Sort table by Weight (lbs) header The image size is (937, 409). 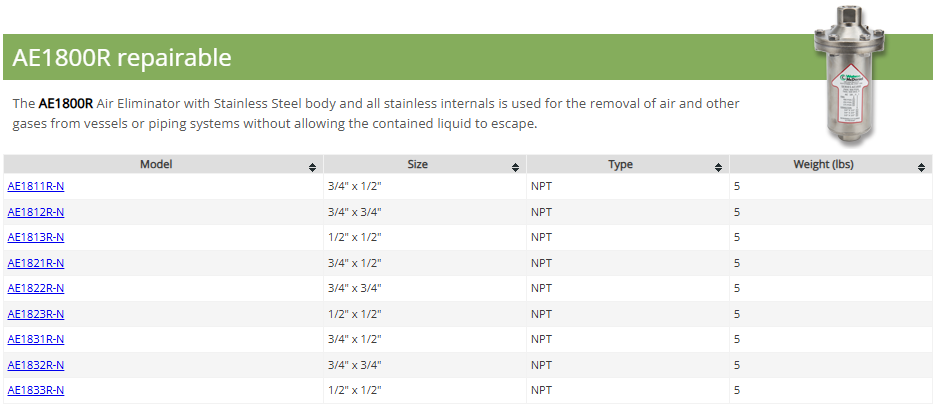(824, 165)
